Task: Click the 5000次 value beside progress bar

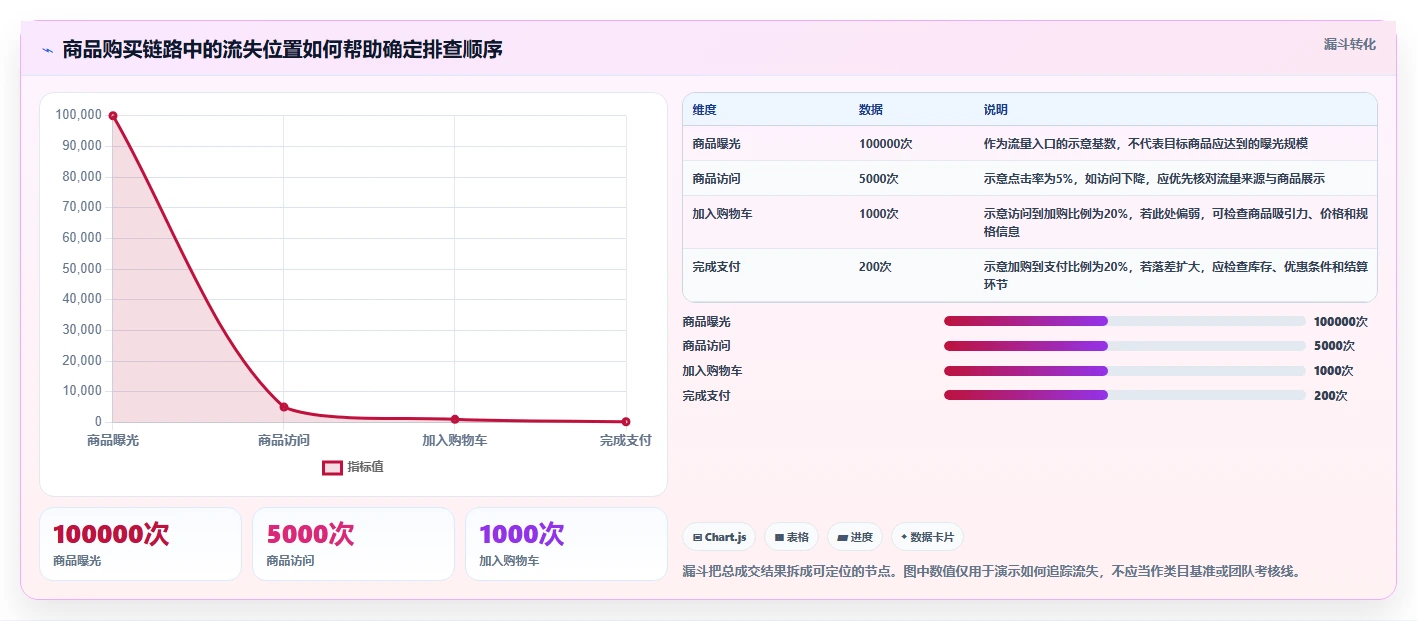Action: [x=1334, y=346]
